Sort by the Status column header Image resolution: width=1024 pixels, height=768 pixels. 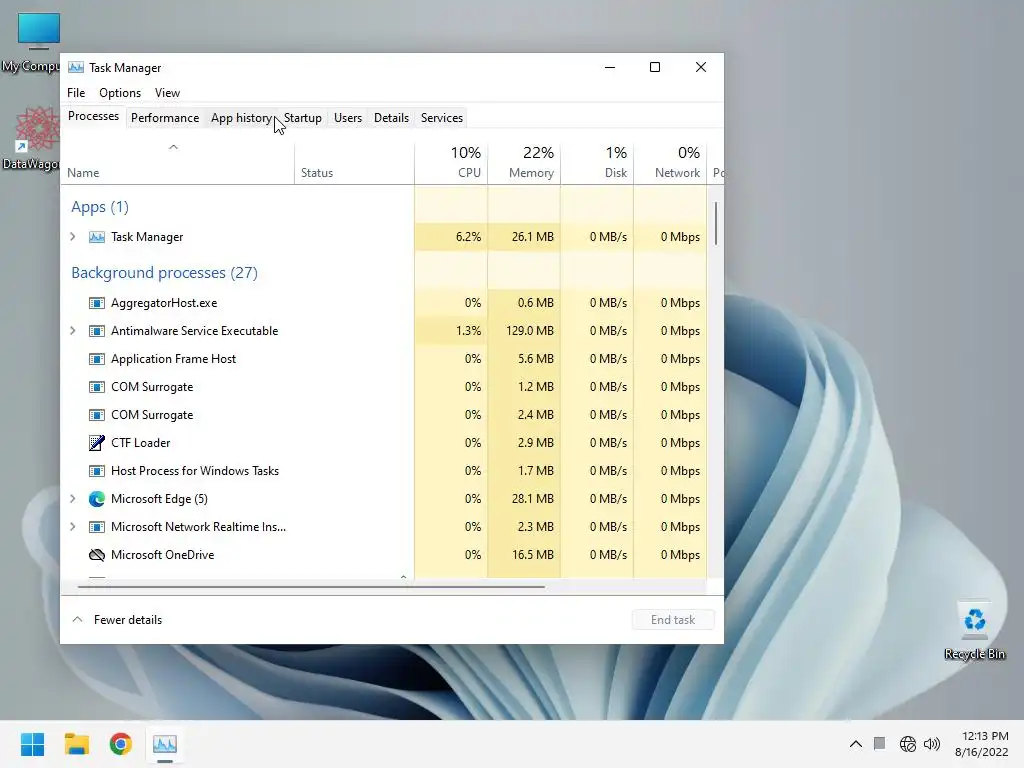pos(354,163)
